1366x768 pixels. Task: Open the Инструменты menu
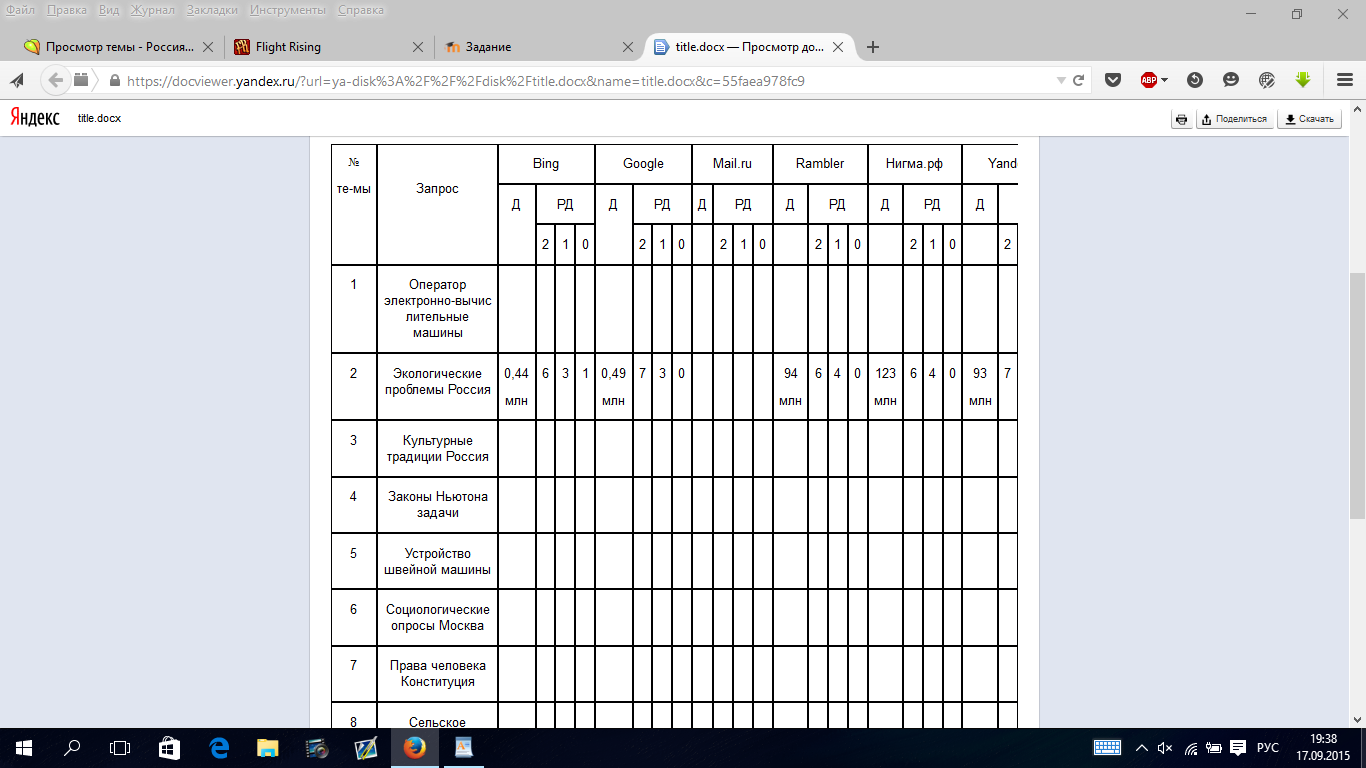pos(288,10)
